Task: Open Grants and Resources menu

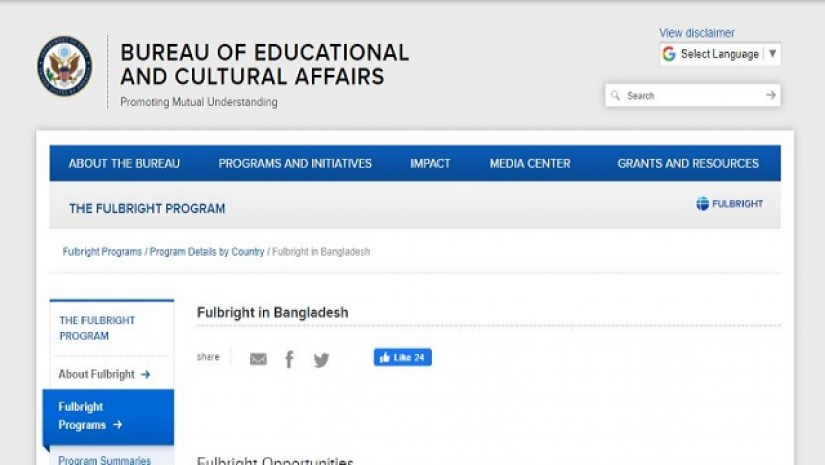Action: click(x=688, y=164)
